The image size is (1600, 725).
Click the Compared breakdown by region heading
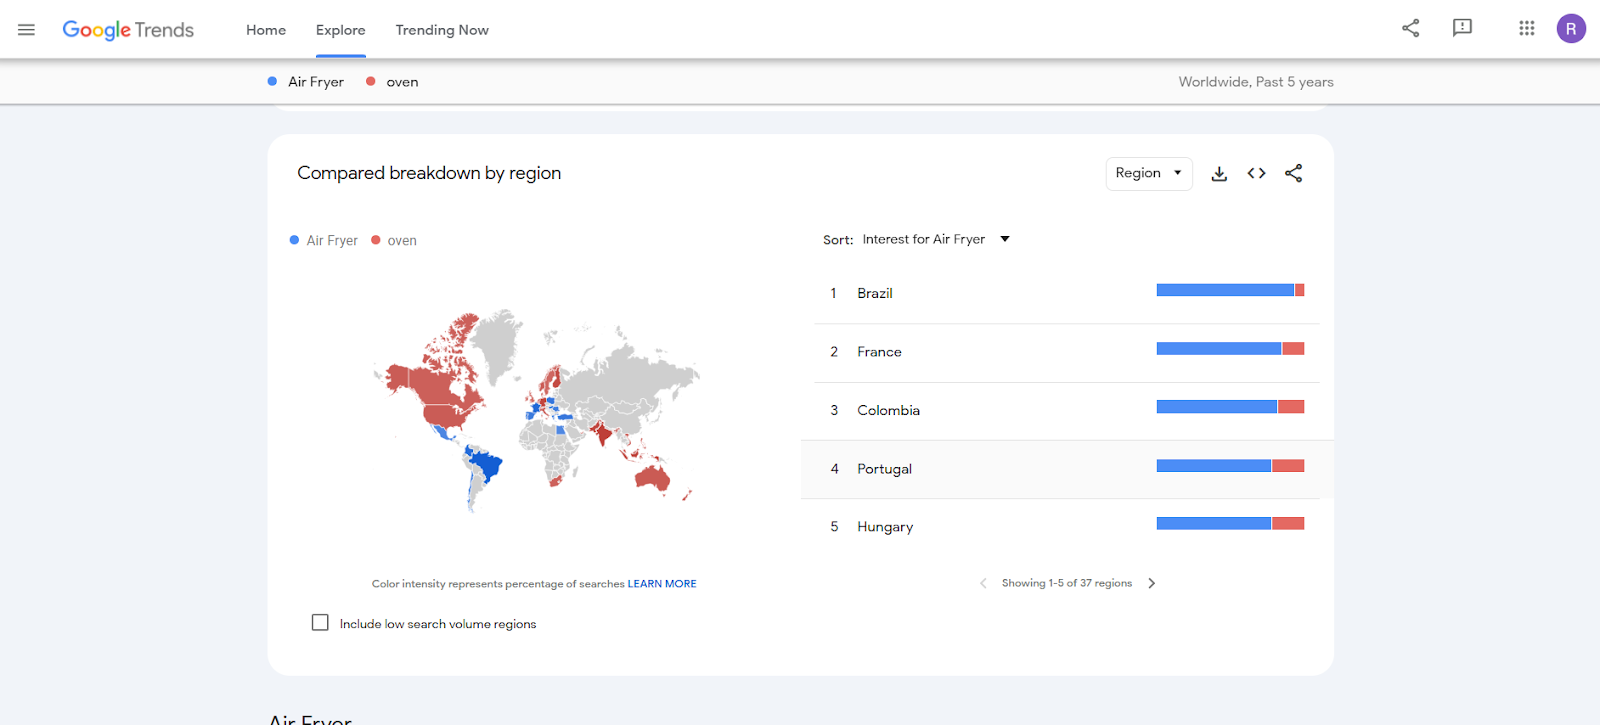click(429, 173)
